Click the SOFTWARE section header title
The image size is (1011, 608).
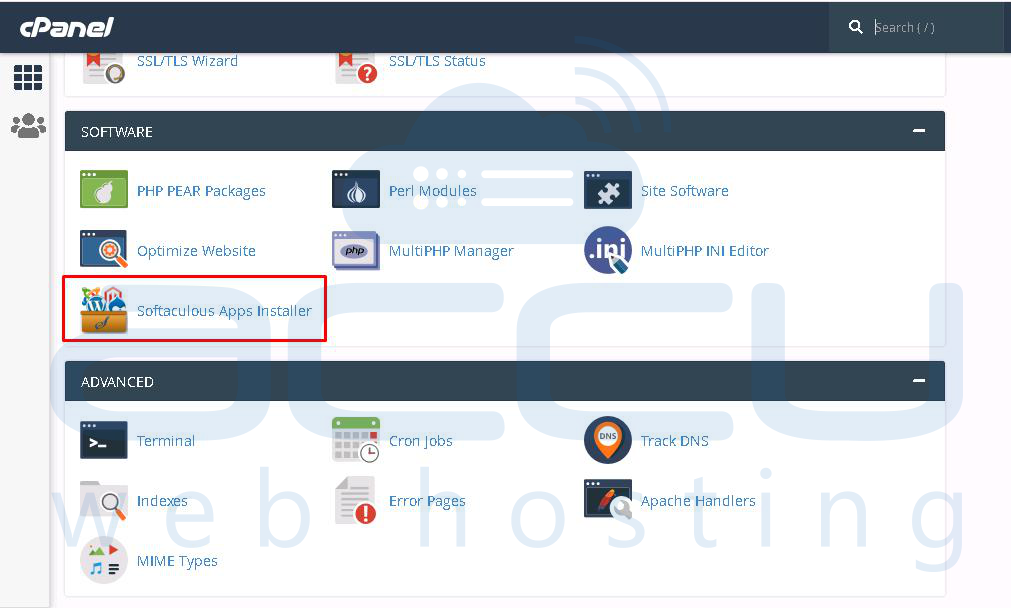(117, 132)
